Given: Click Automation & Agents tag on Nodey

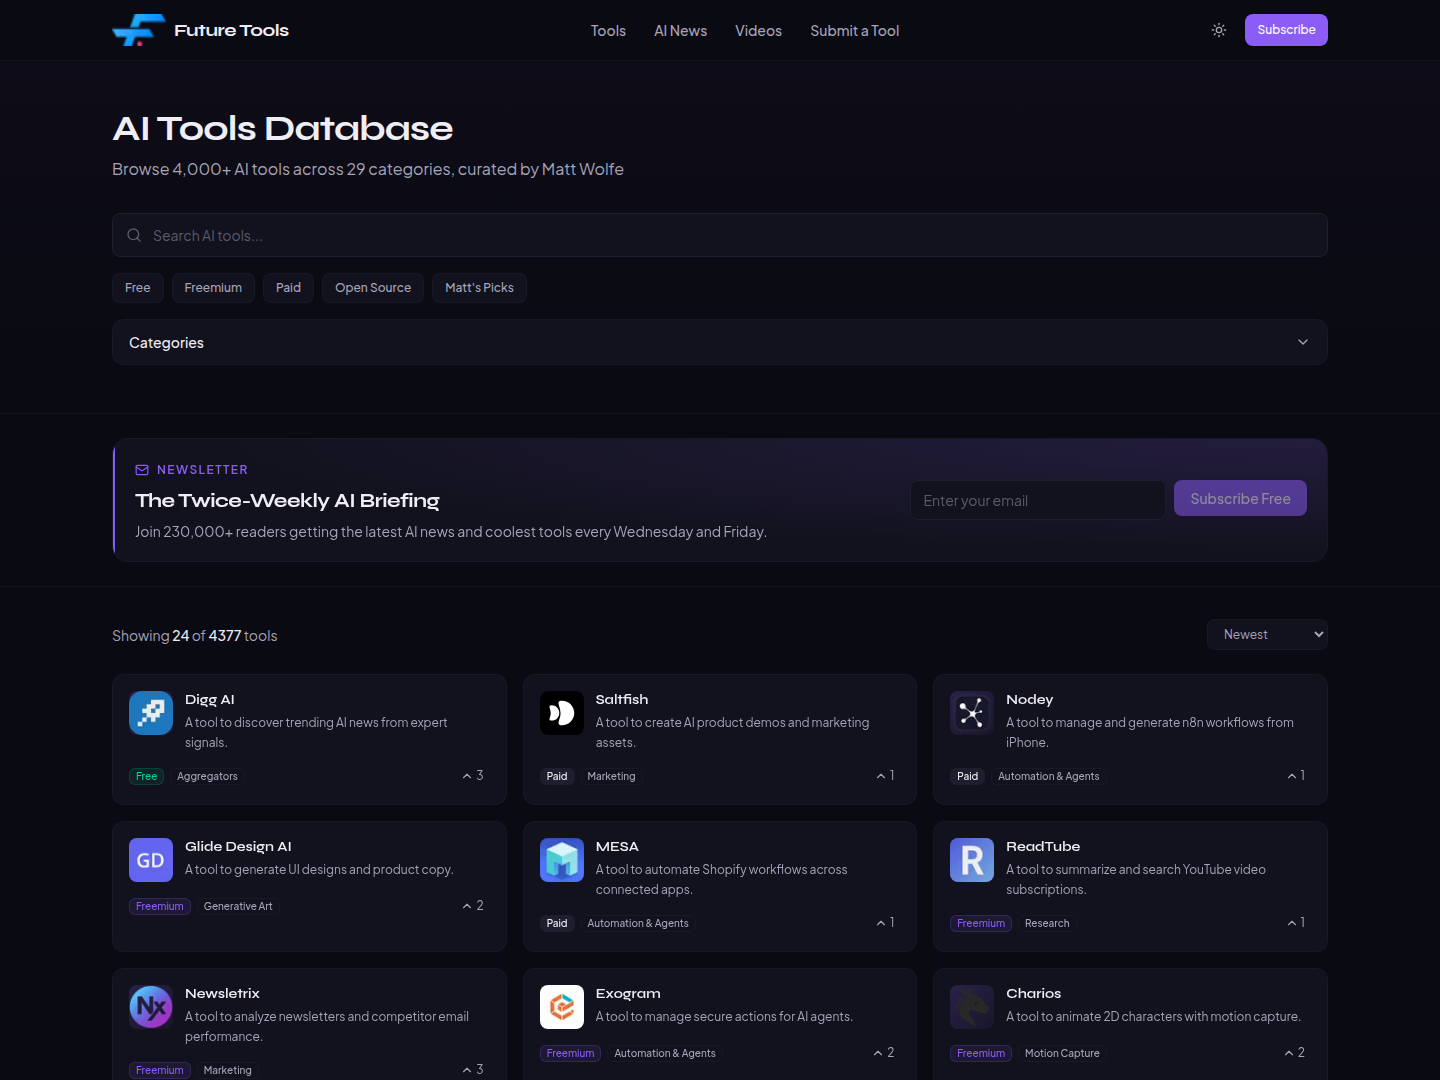Looking at the screenshot, I should (x=1048, y=776).
